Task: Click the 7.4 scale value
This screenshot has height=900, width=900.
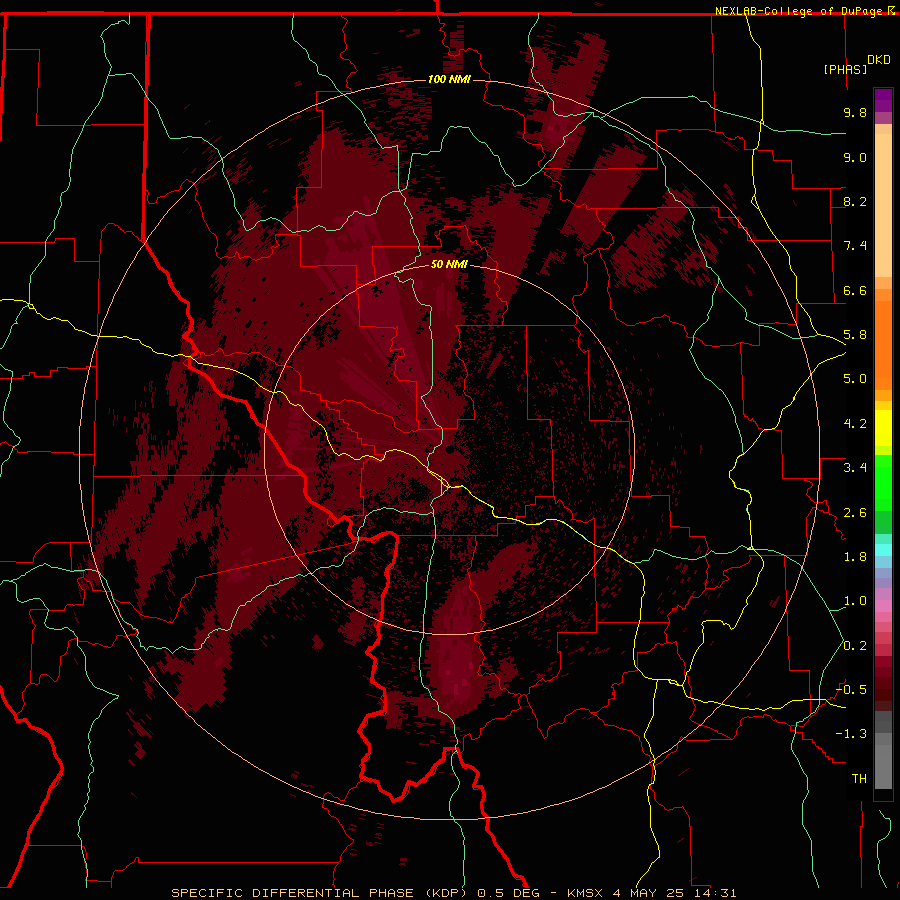Action: (855, 246)
